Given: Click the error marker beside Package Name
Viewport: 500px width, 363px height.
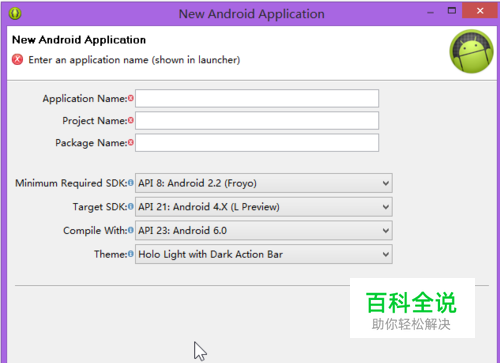Looking at the screenshot, I should point(131,142).
